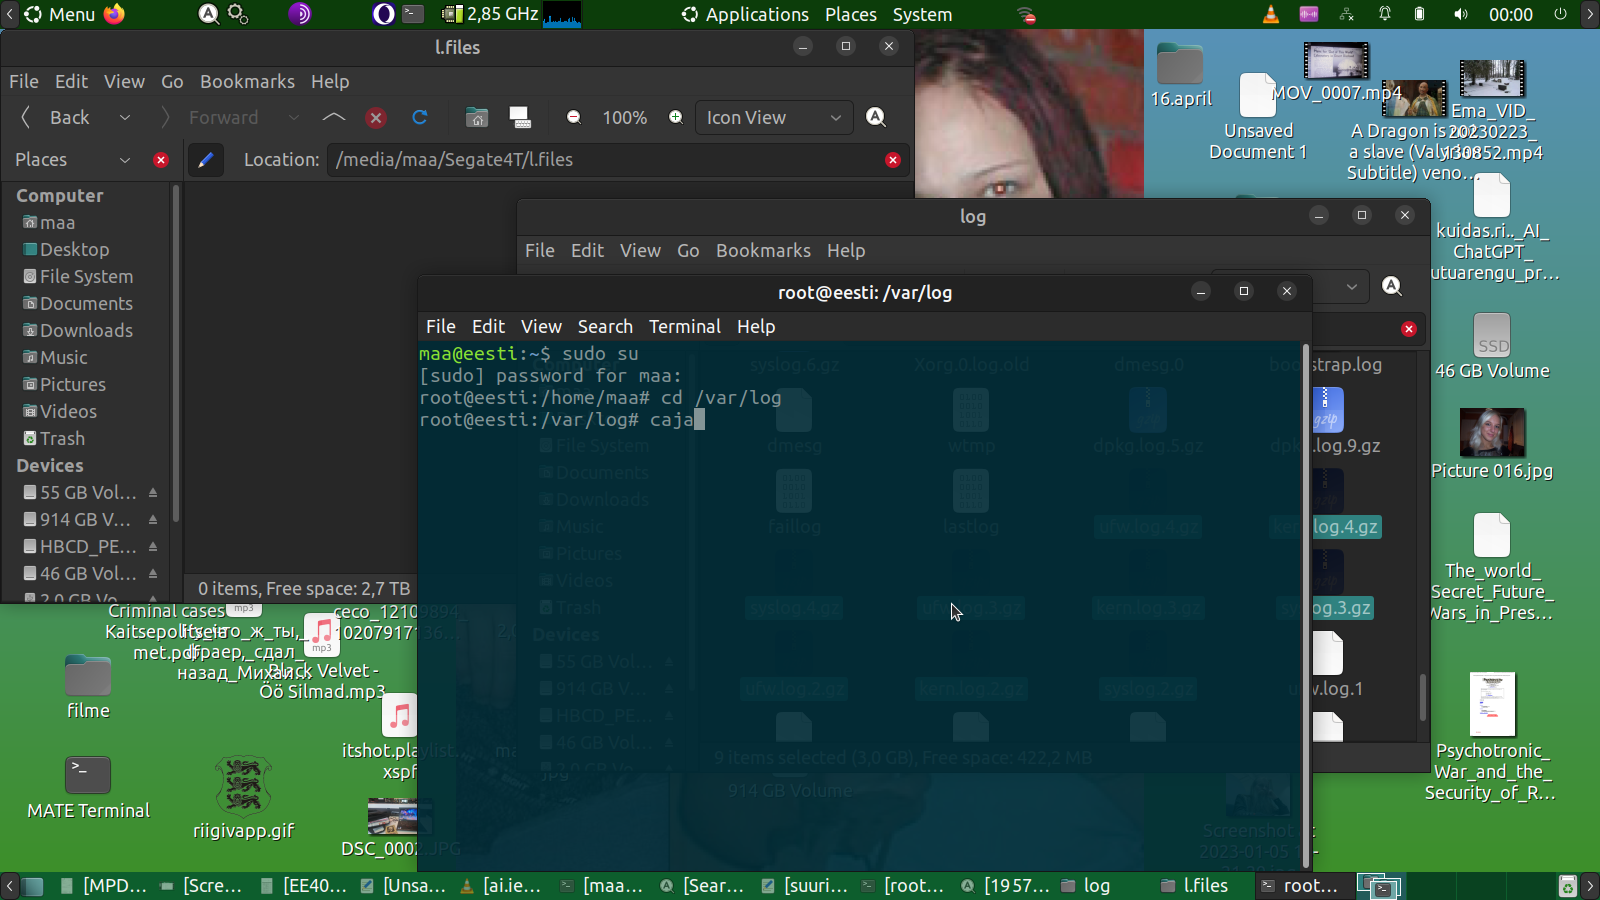The height and width of the screenshot is (900, 1600).
Task: Expand the Places side pane dropdown
Action: [125, 160]
